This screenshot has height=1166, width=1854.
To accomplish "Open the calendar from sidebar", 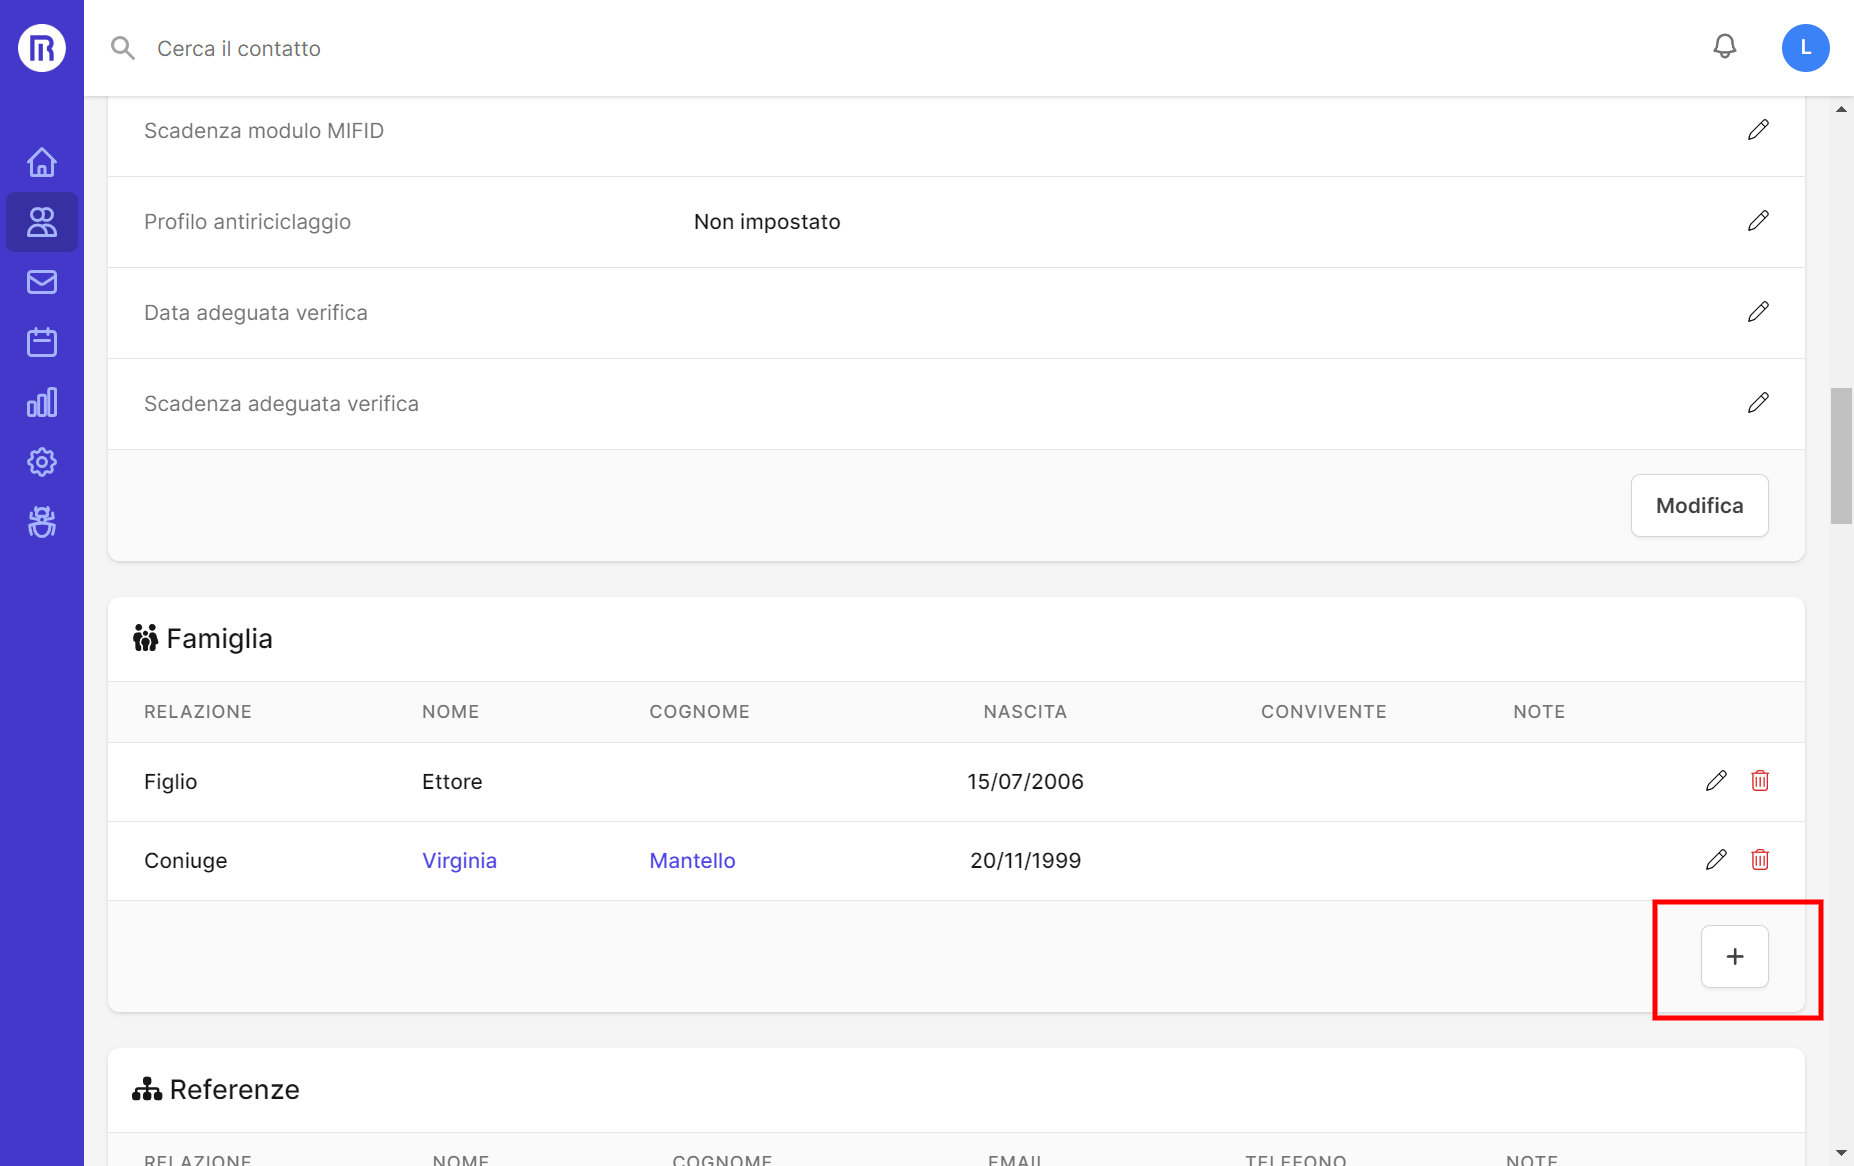I will pyautogui.click(x=42, y=342).
